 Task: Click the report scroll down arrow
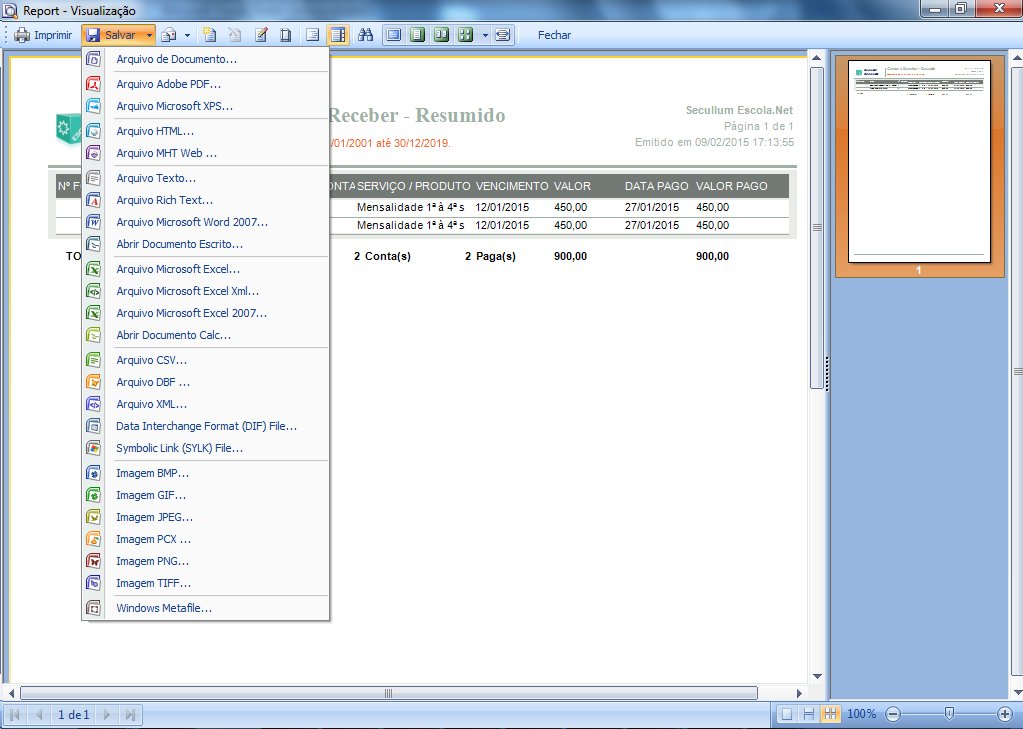(817, 677)
